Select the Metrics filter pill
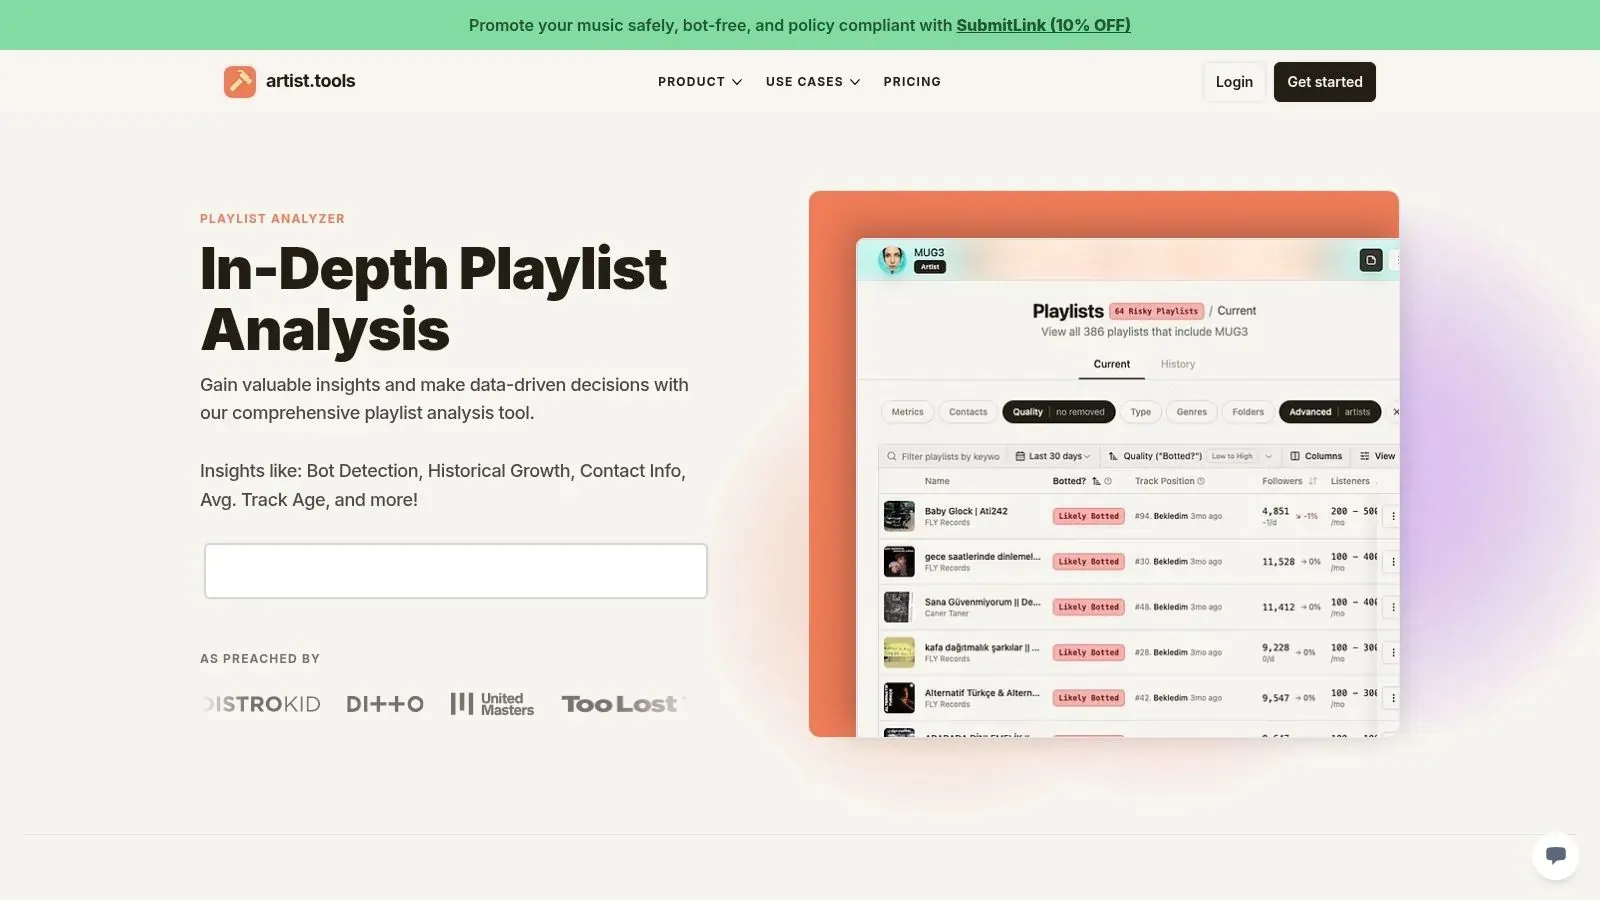The image size is (1600, 900). click(x=908, y=412)
